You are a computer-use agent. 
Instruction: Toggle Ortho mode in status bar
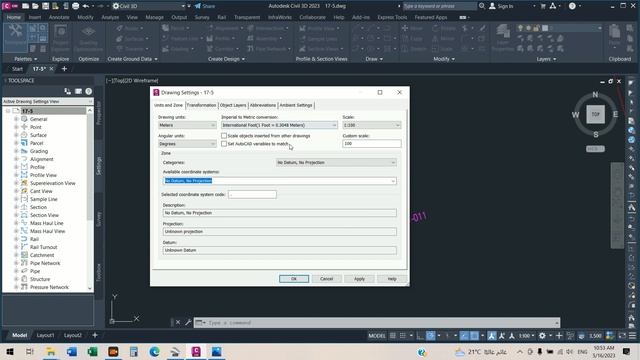pyautogui.click(x=420, y=336)
